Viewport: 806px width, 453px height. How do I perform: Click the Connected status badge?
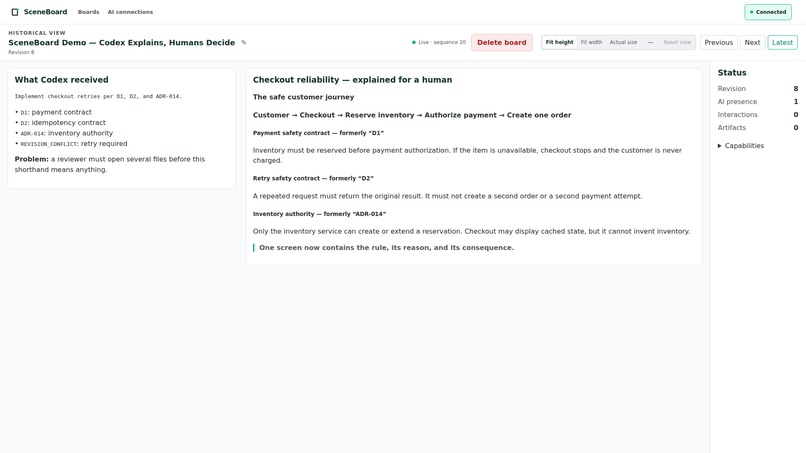pyautogui.click(x=768, y=12)
